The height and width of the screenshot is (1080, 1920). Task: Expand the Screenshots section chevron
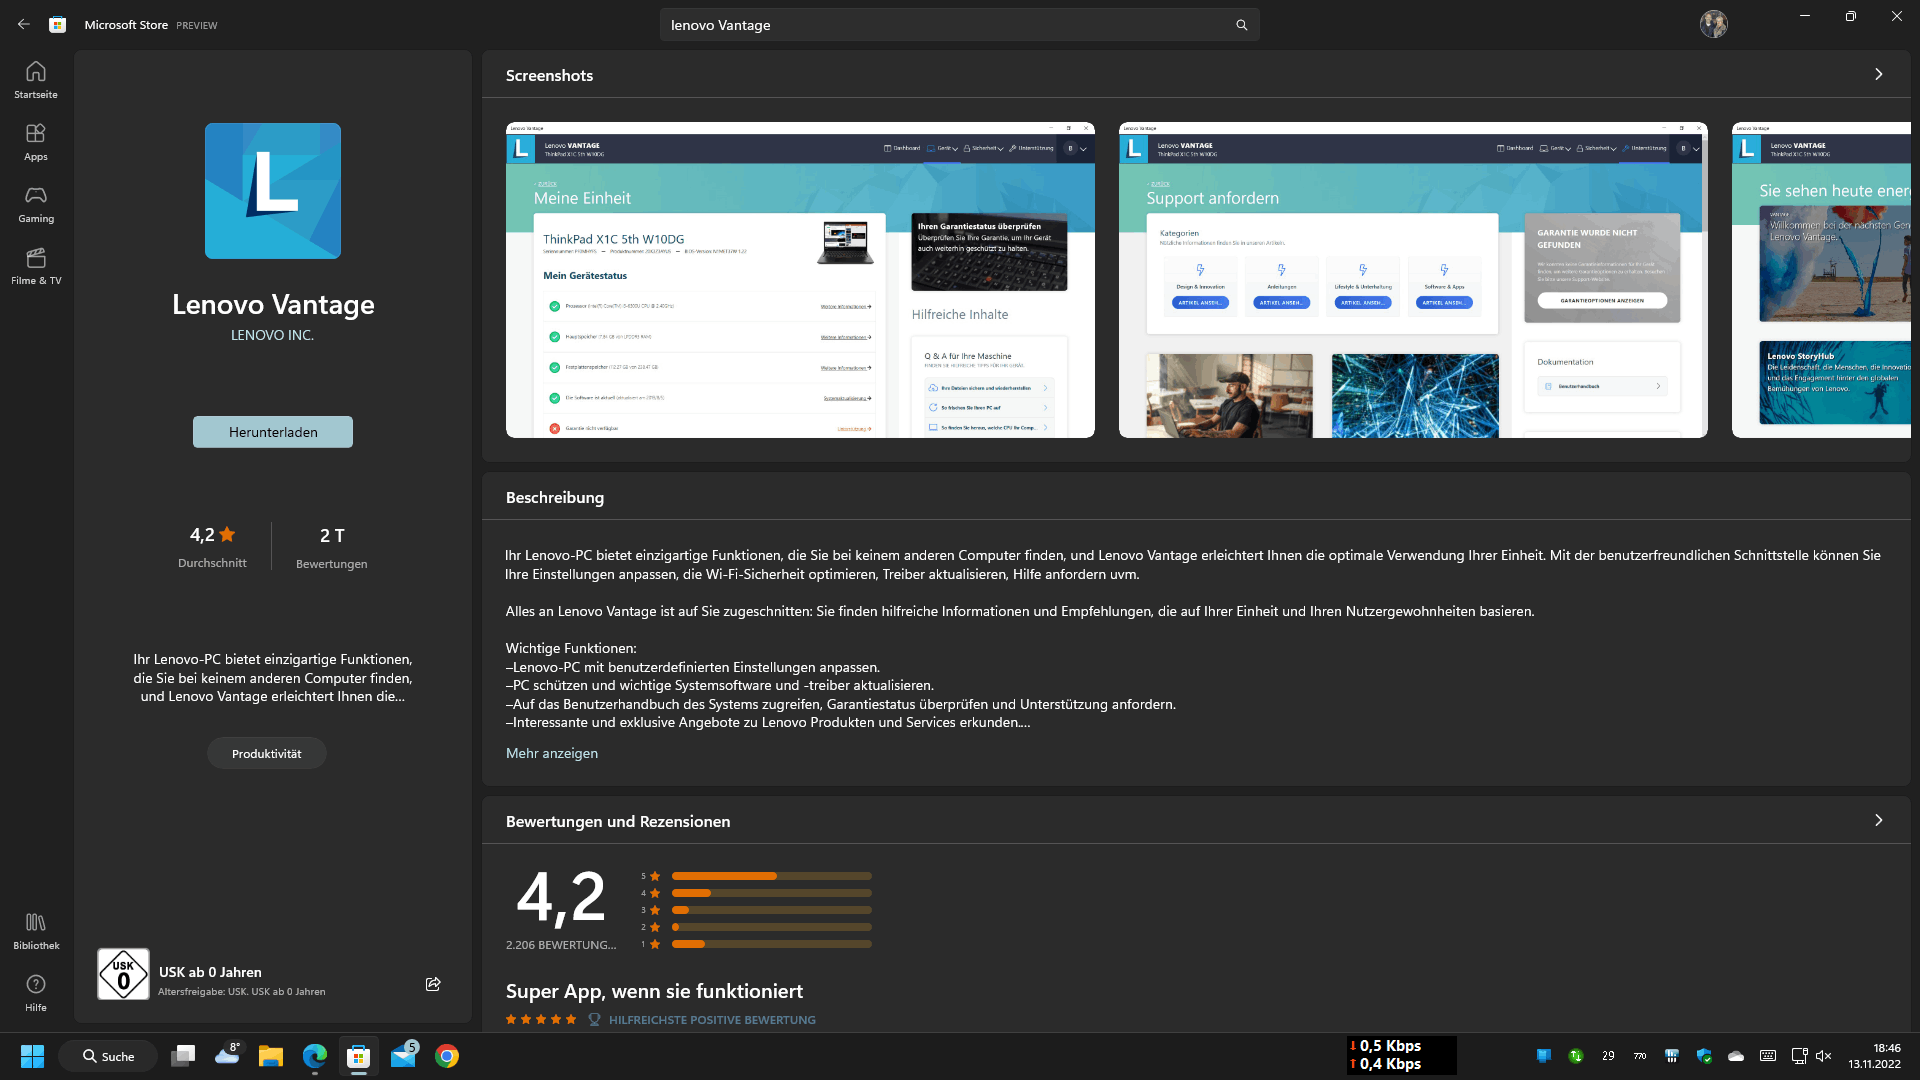1879,74
